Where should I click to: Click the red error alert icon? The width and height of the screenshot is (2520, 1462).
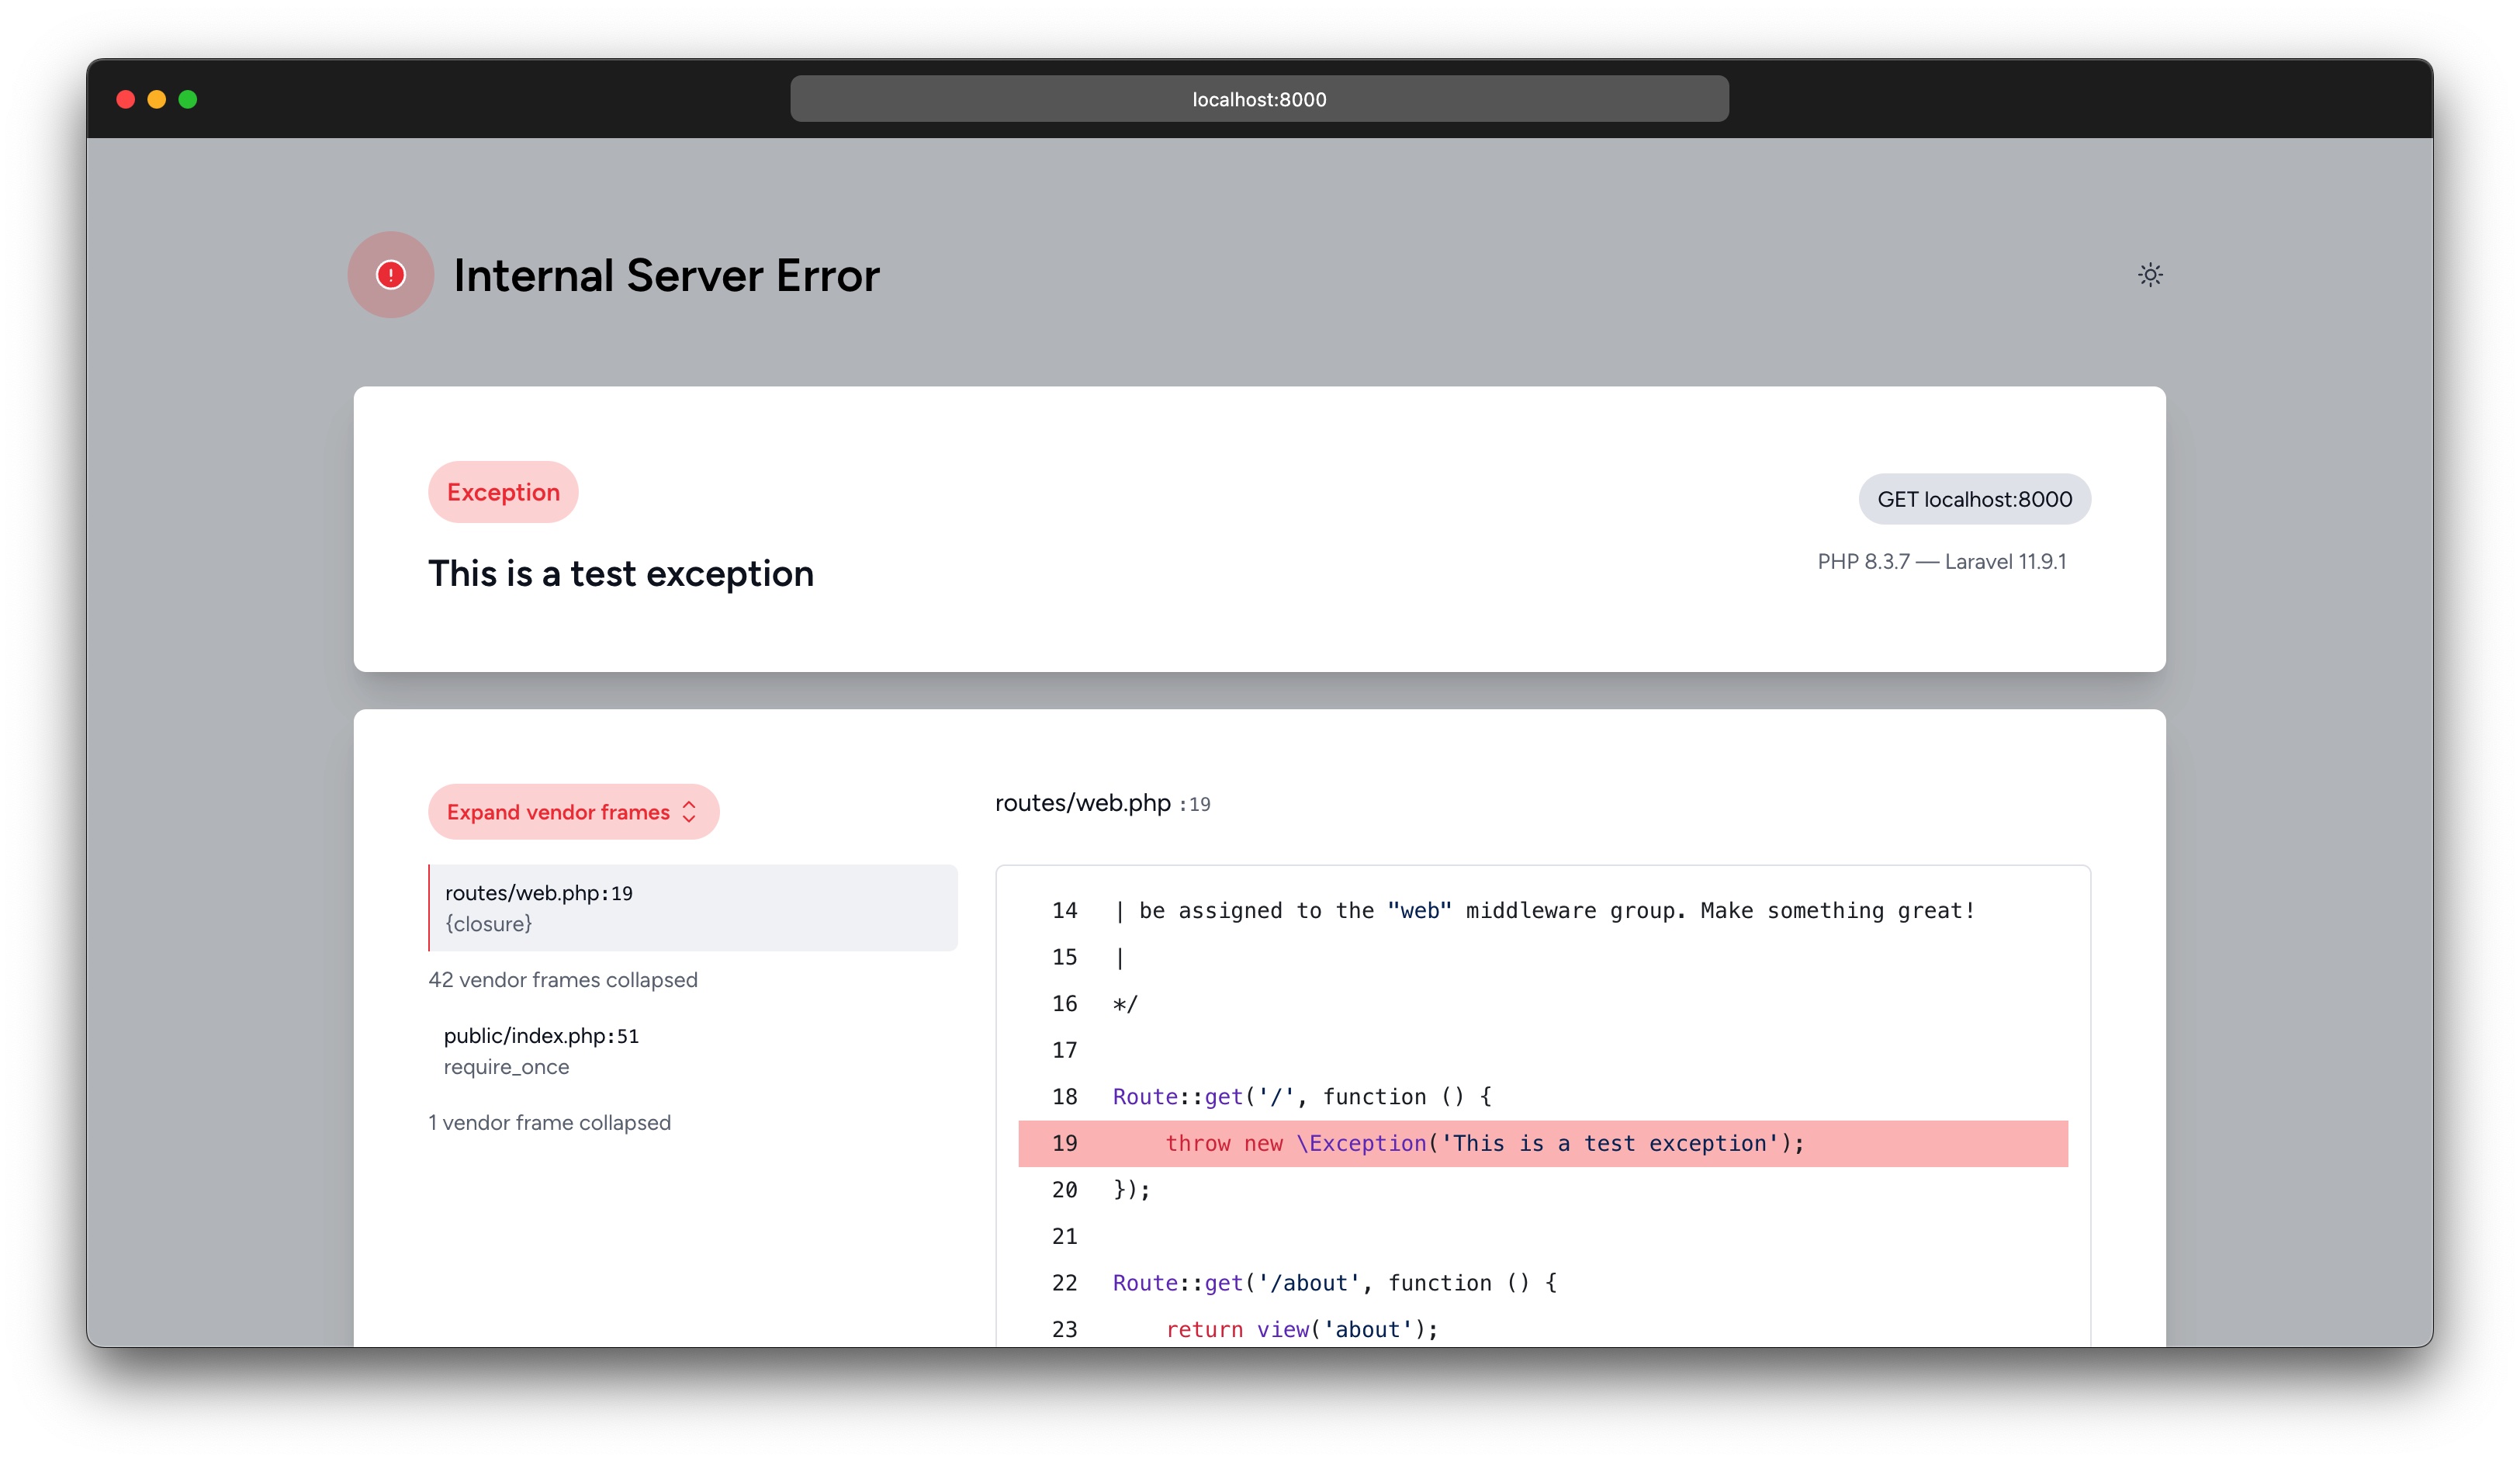[391, 275]
